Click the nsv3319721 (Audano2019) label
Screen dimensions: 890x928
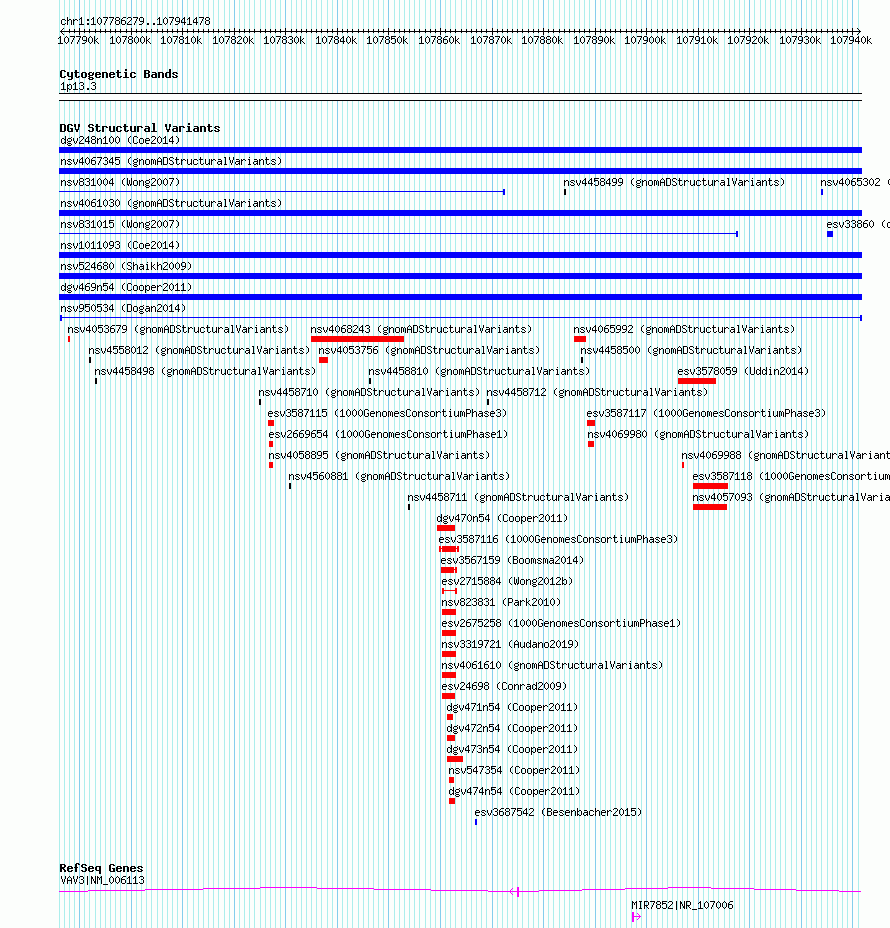[x=511, y=645]
